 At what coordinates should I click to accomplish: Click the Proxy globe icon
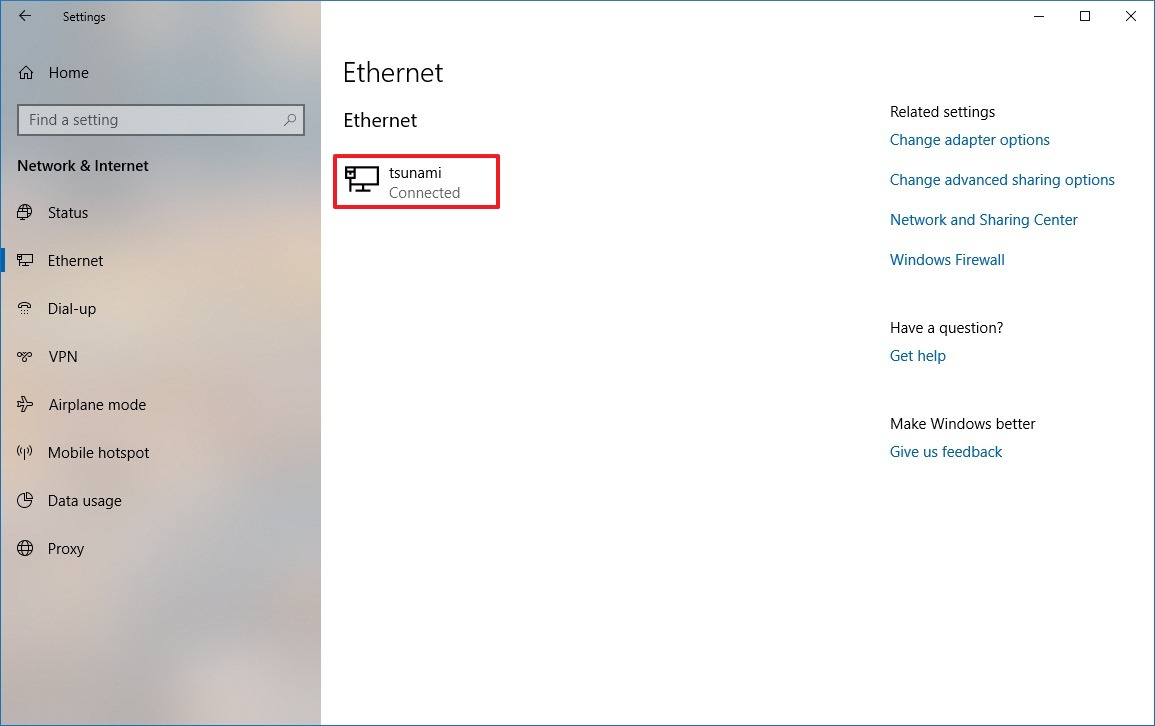tap(24, 548)
